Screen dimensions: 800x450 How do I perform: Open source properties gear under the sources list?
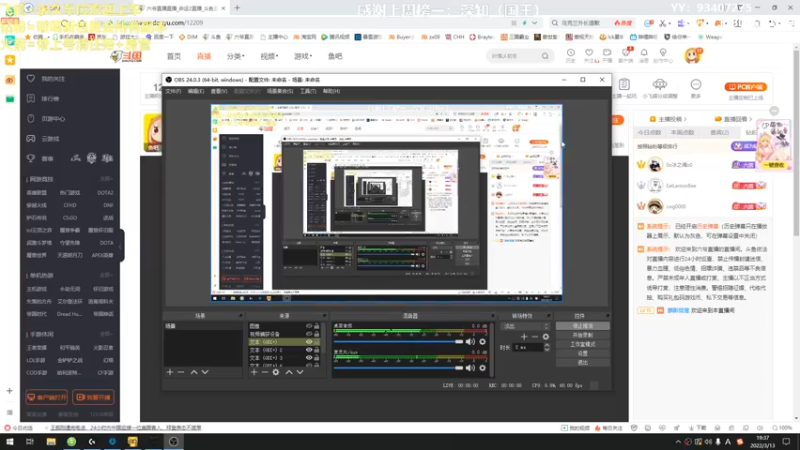[276, 372]
